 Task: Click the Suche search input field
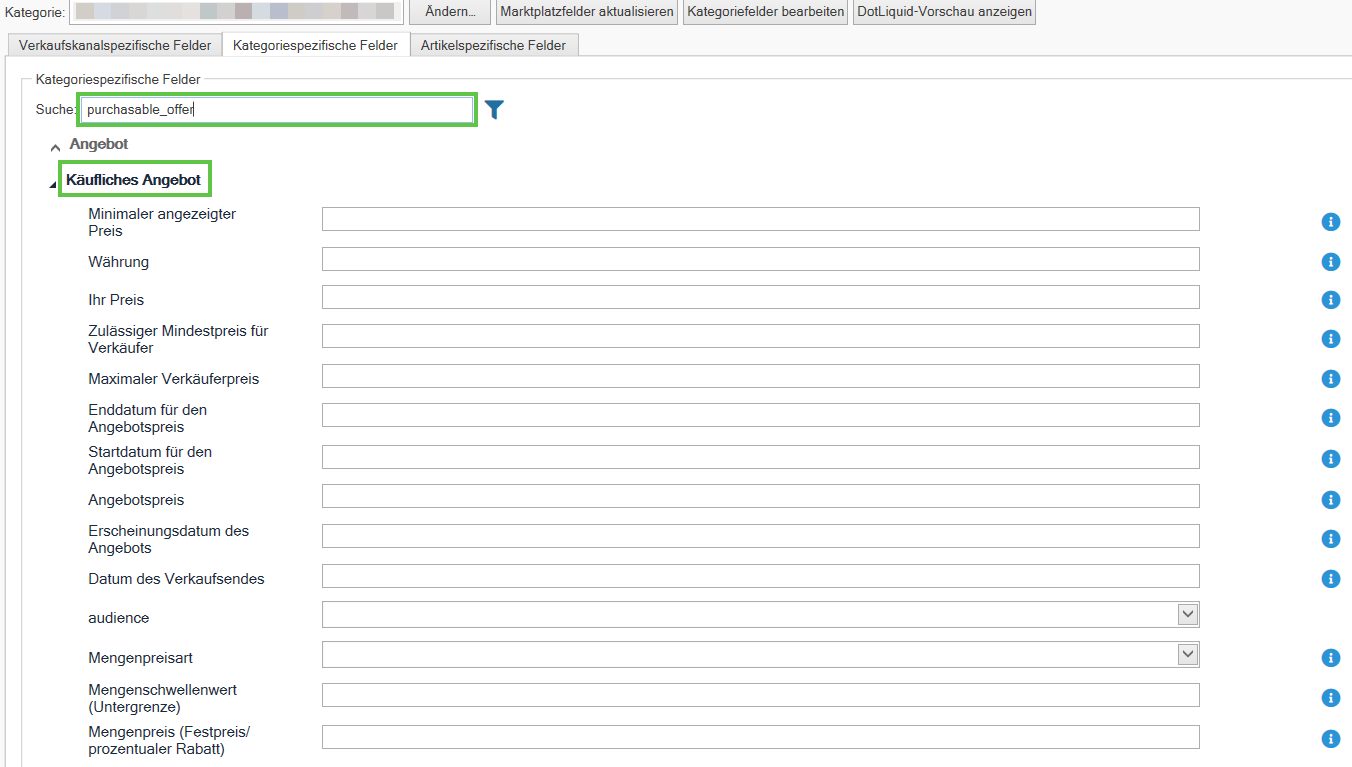pyautogui.click(x=277, y=110)
